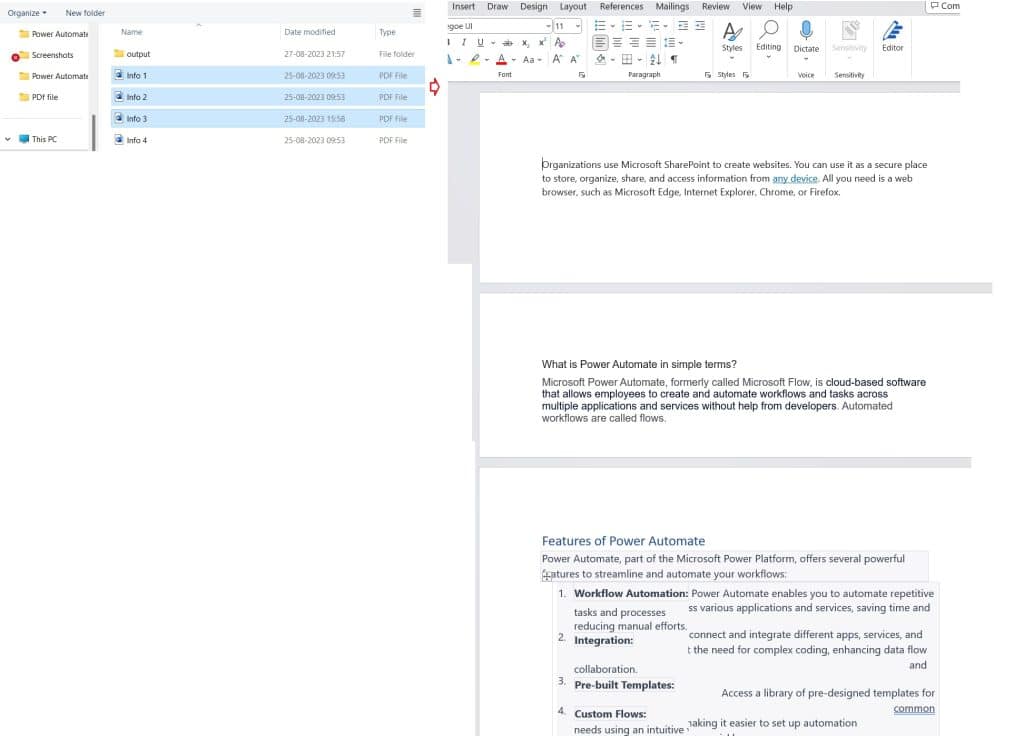This screenshot has width=1024, height=736.
Task: Open the Editor proofing pane
Action: 892,37
